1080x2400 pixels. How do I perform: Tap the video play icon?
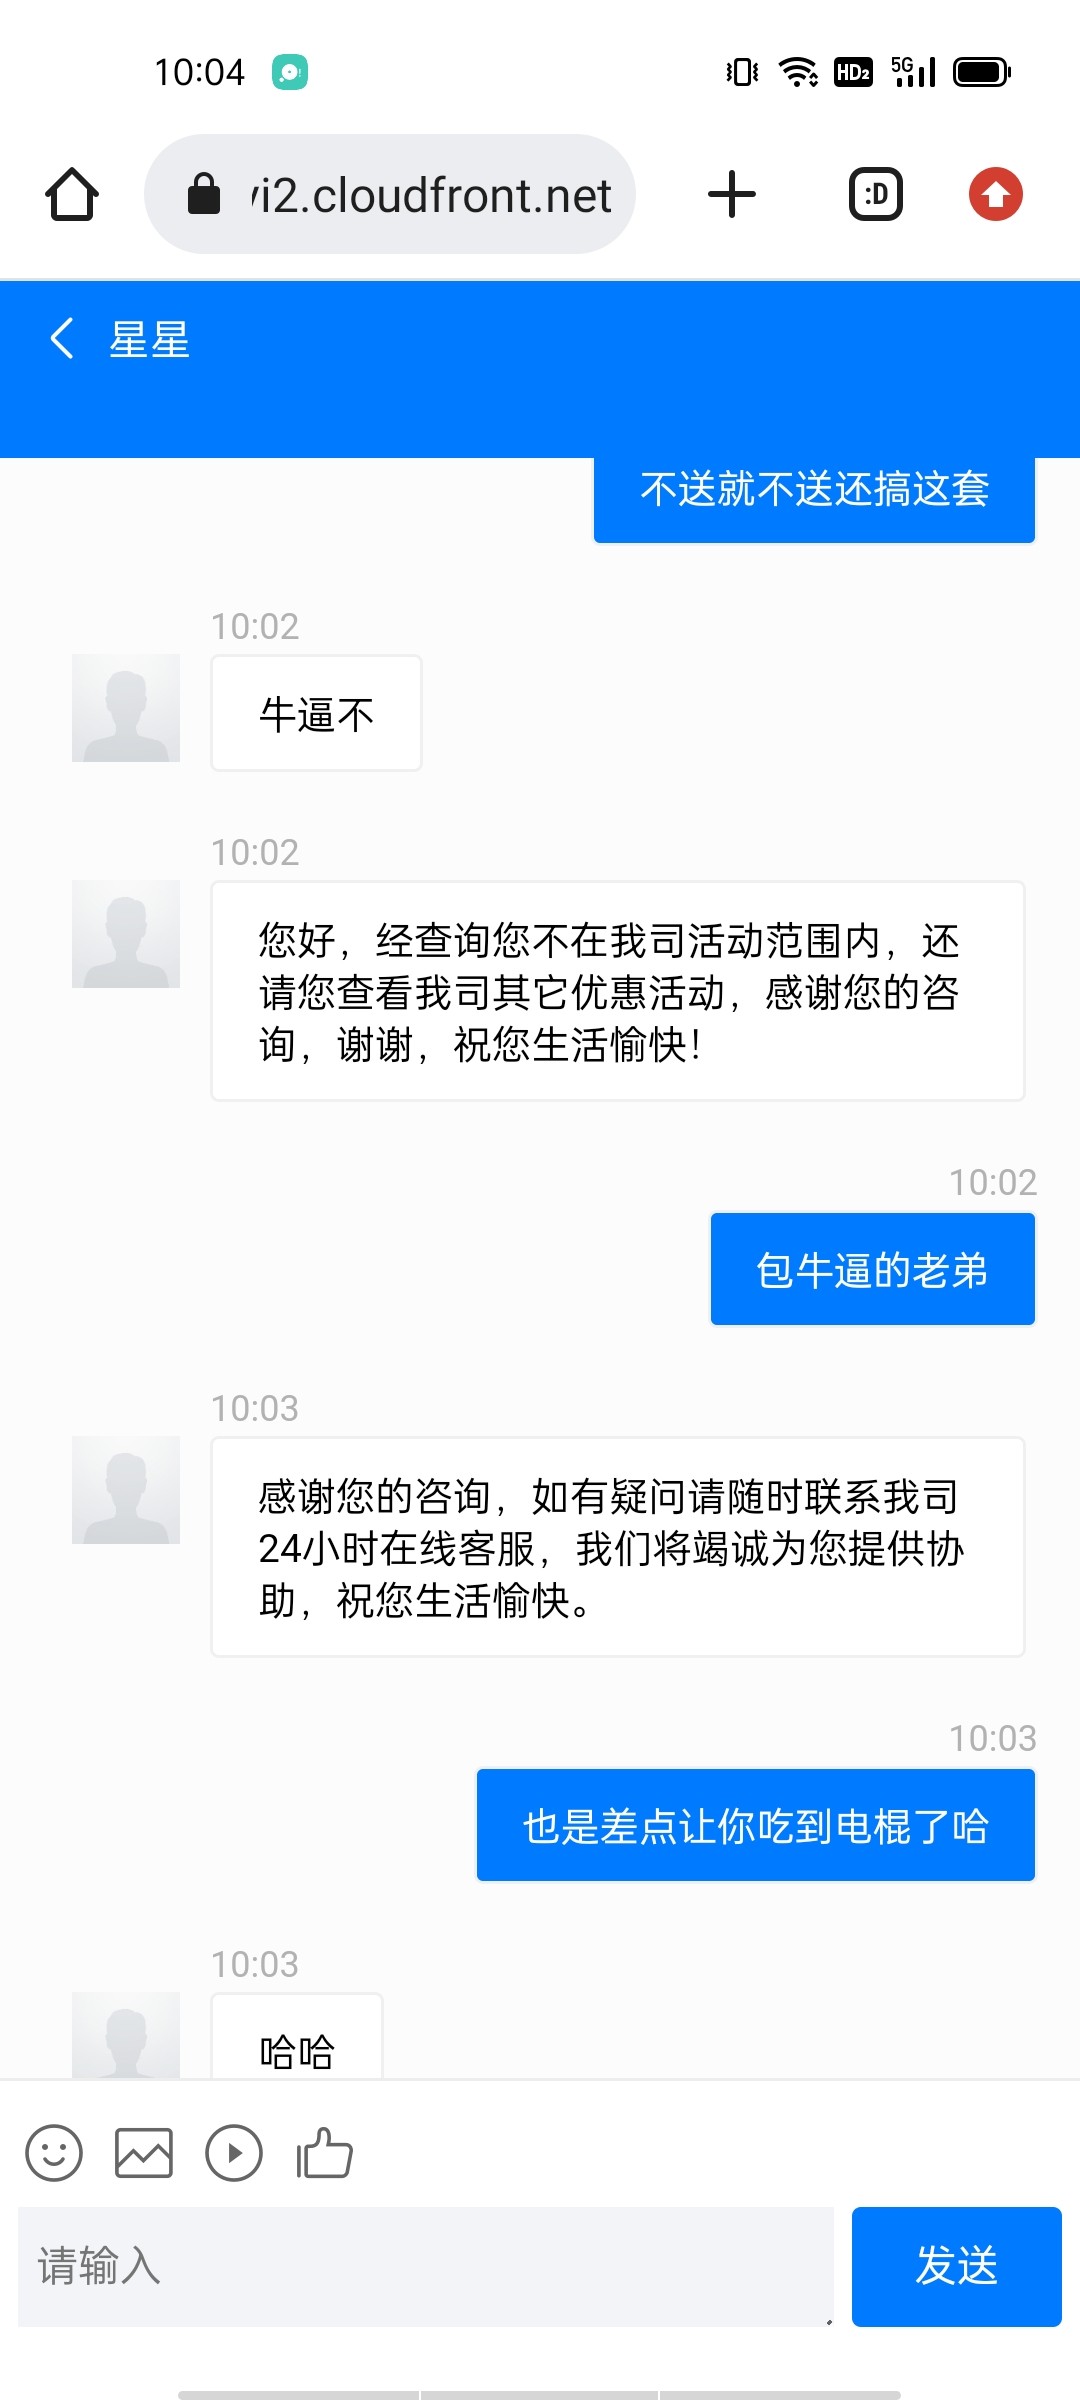(234, 2152)
